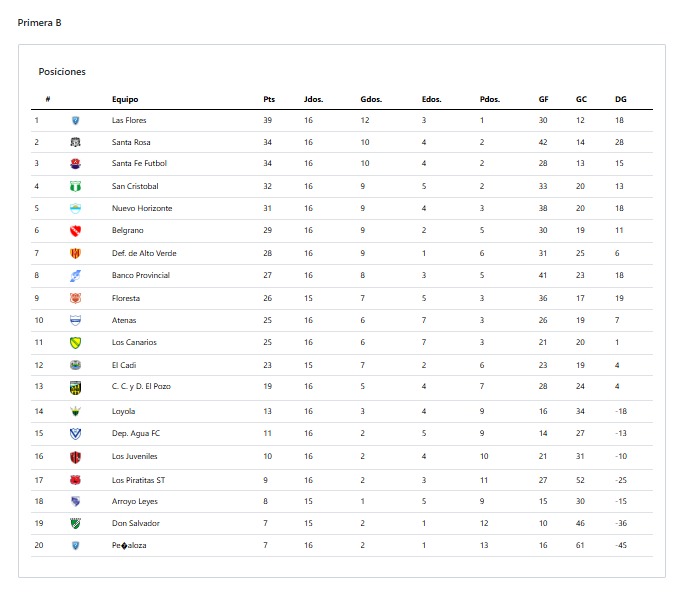
Task: Select the Loyola team row name
Action: (x=123, y=412)
